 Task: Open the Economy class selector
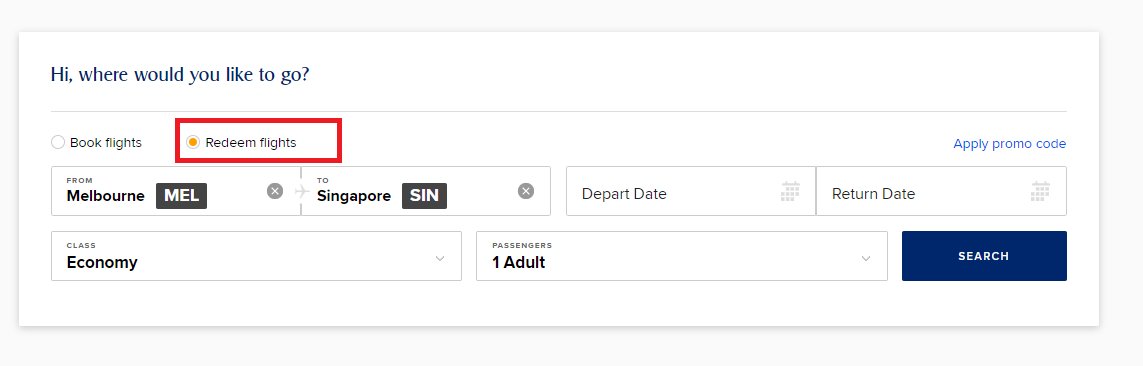[x=256, y=256]
